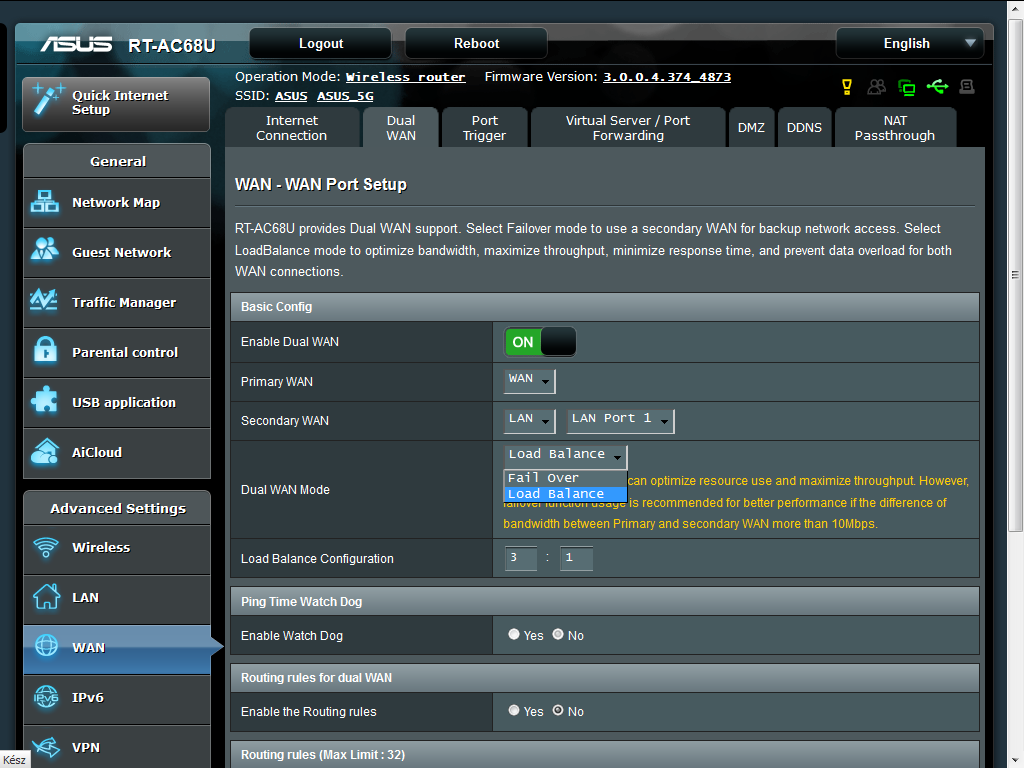Select No for Enable Watch Dog
The image size is (1024, 768).
pos(558,634)
